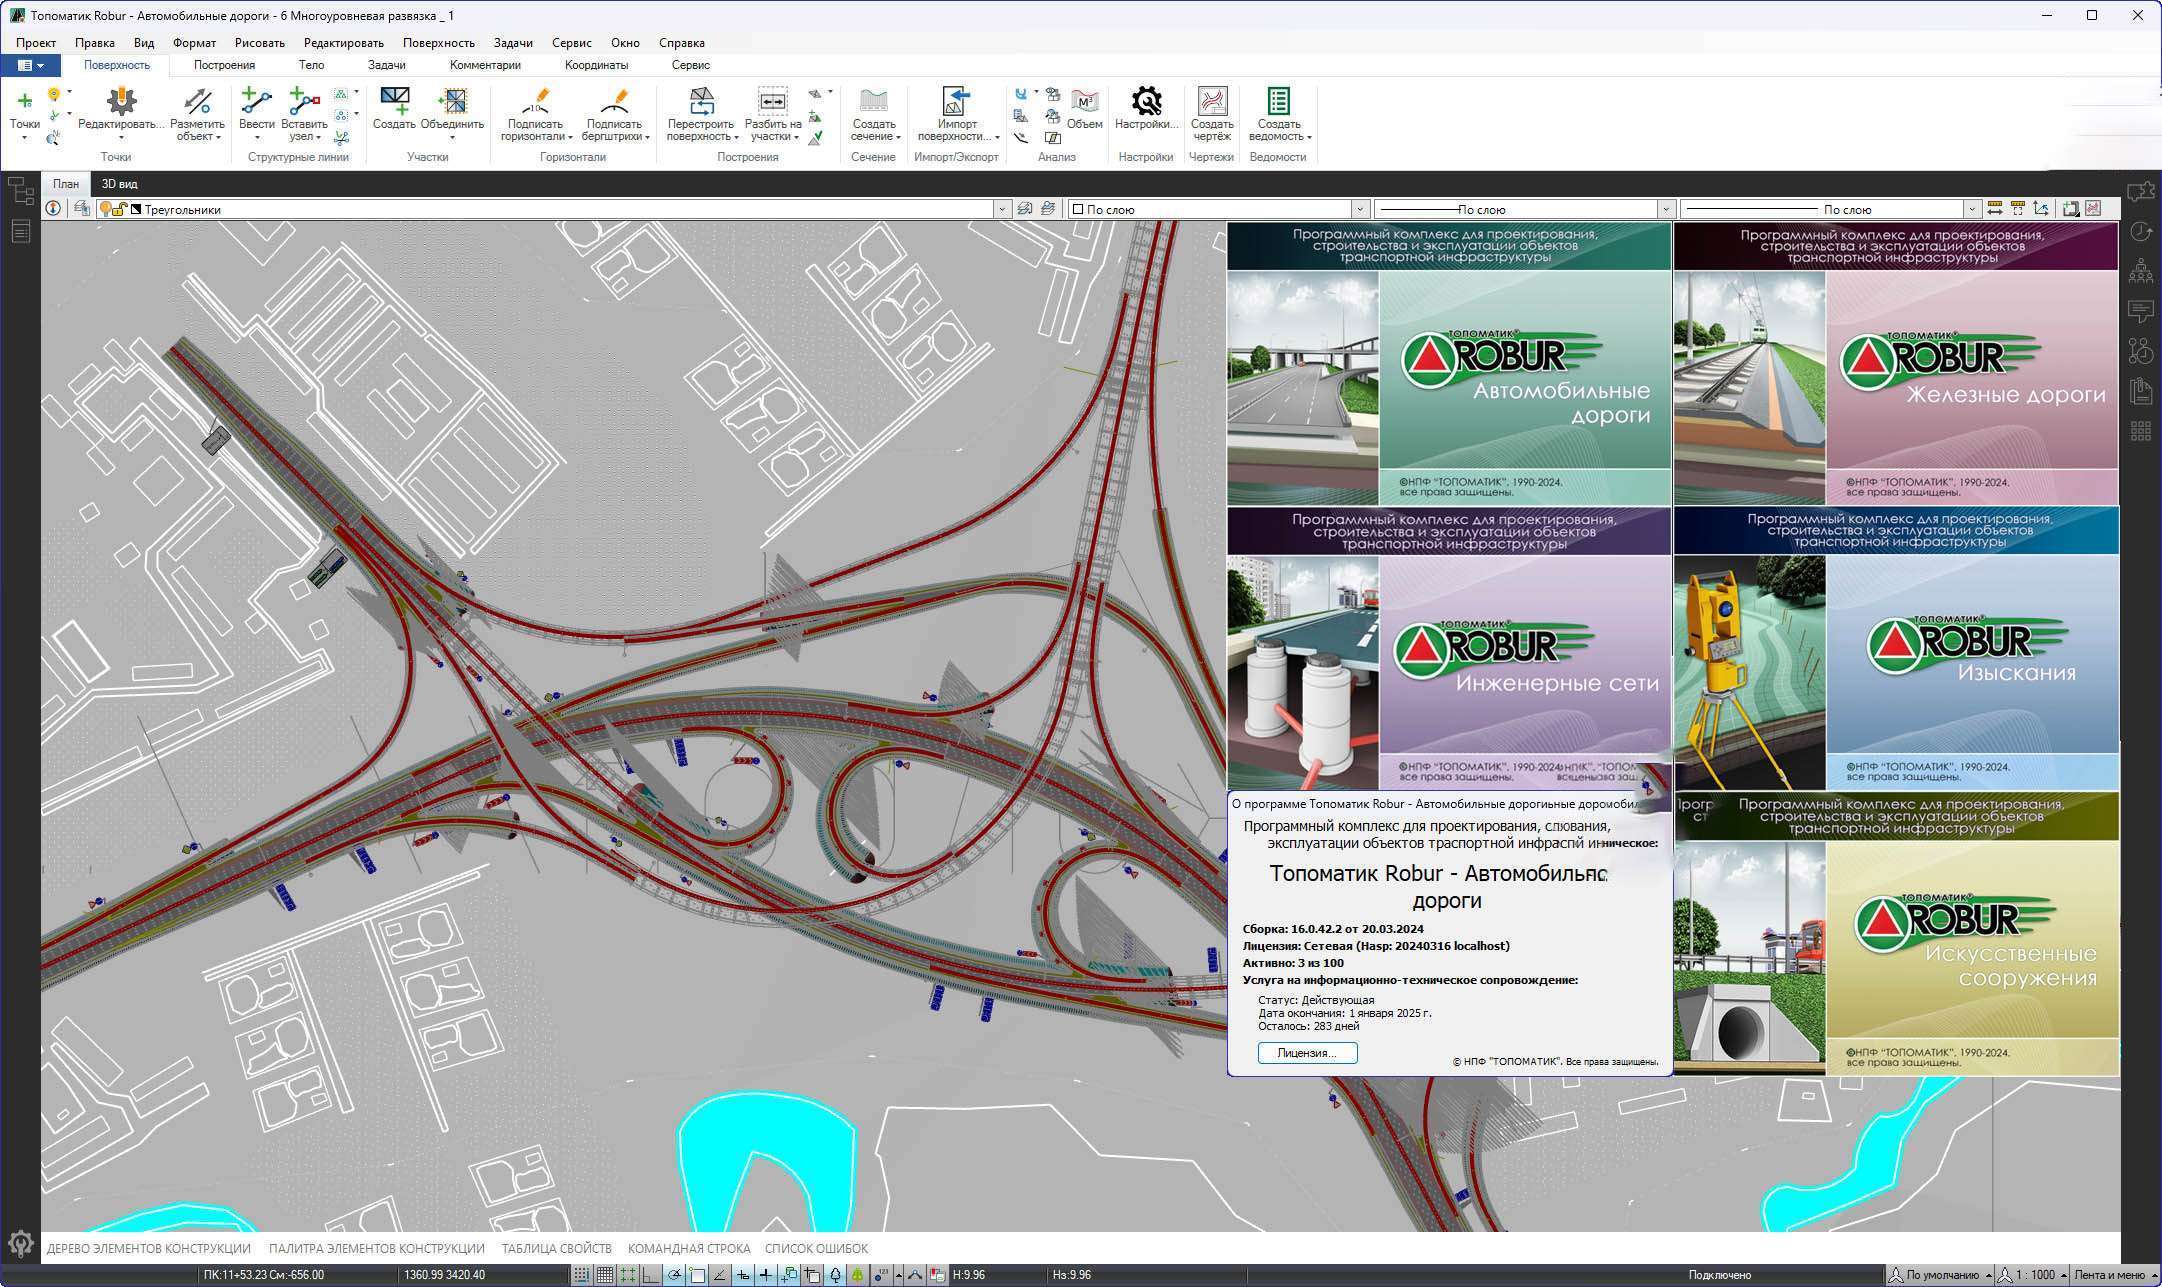Image resolution: width=2162 pixels, height=1287 pixels.
Task: Expand the Треугольники layer dropdown
Action: (1001, 209)
